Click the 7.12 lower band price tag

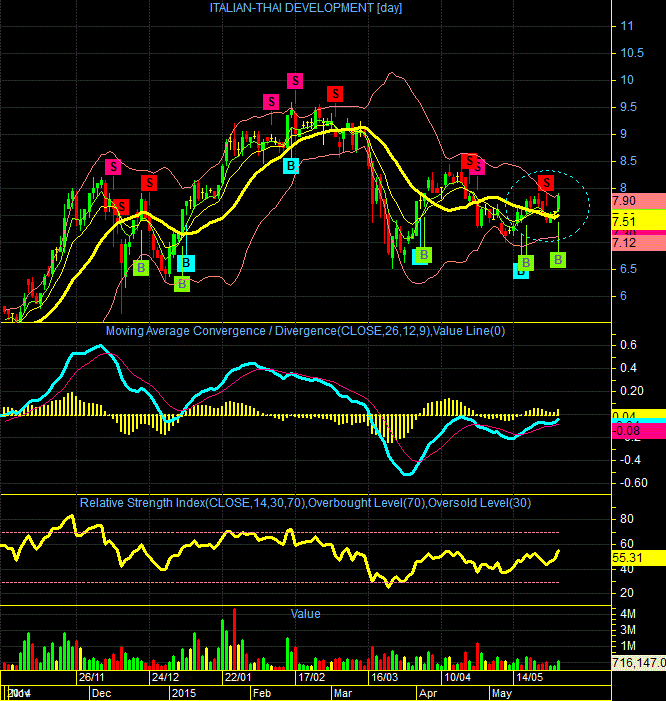click(x=638, y=243)
